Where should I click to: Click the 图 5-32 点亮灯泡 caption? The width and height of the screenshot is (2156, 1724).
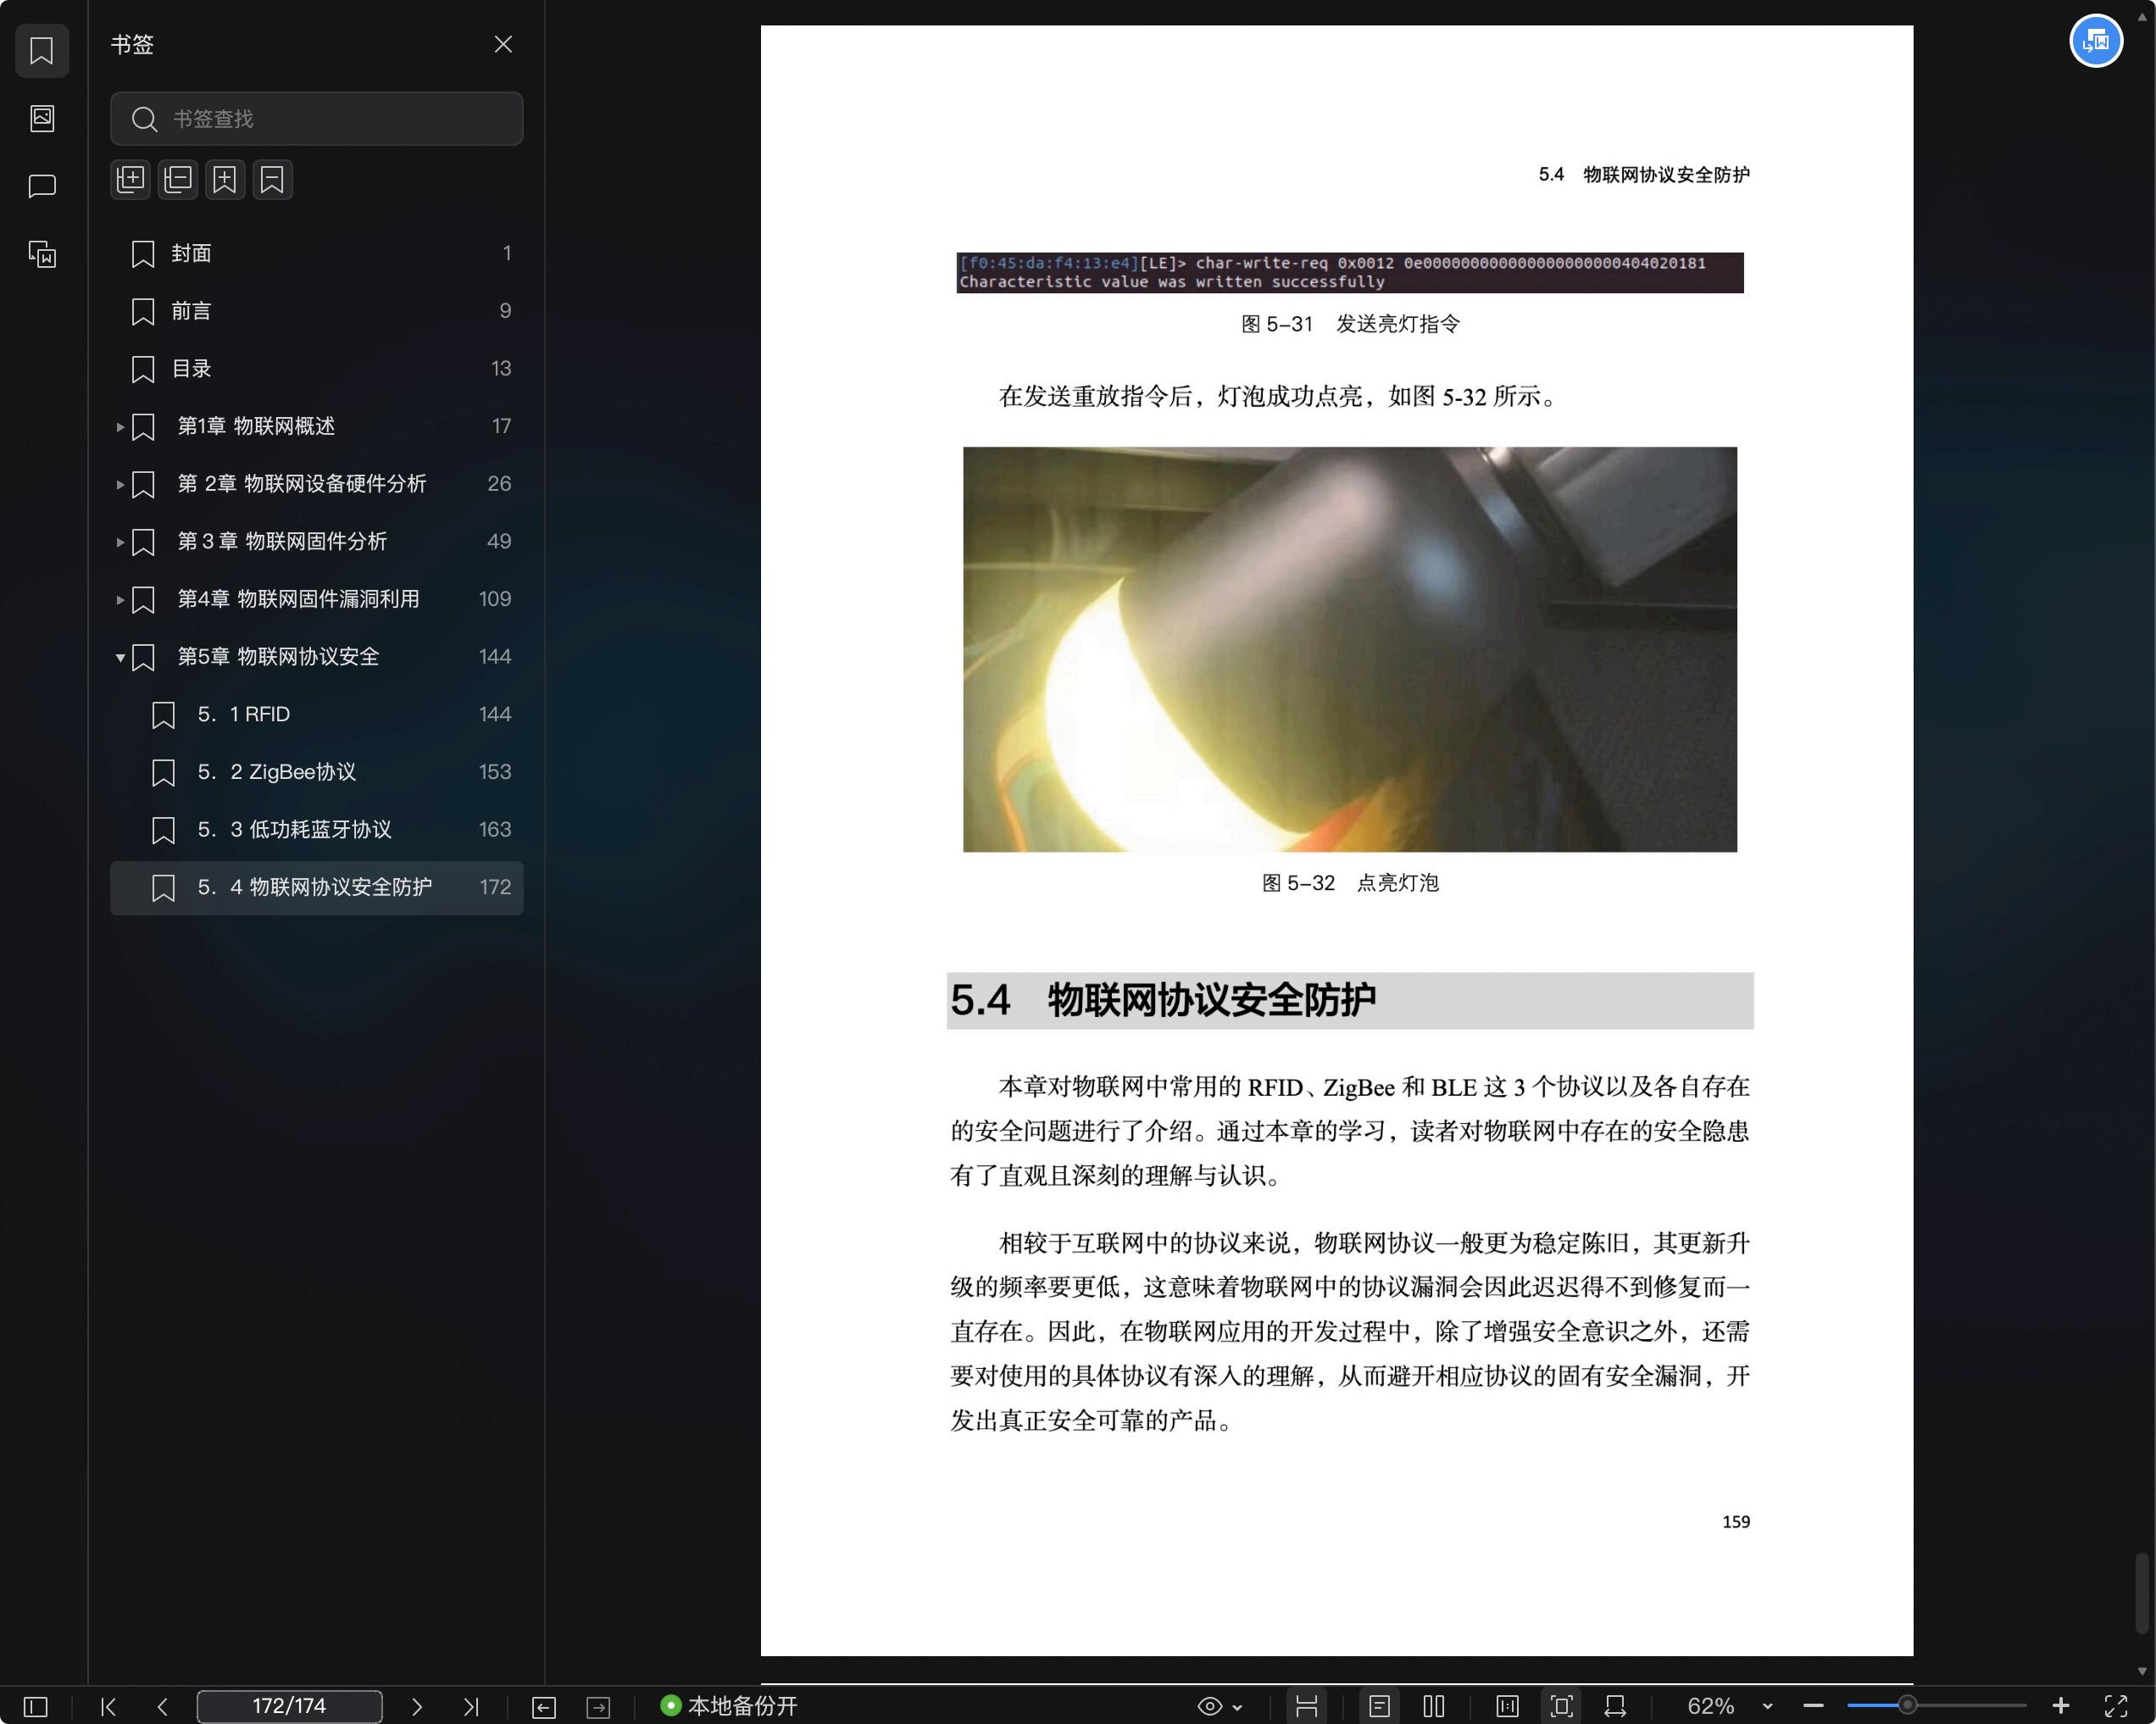[1350, 883]
